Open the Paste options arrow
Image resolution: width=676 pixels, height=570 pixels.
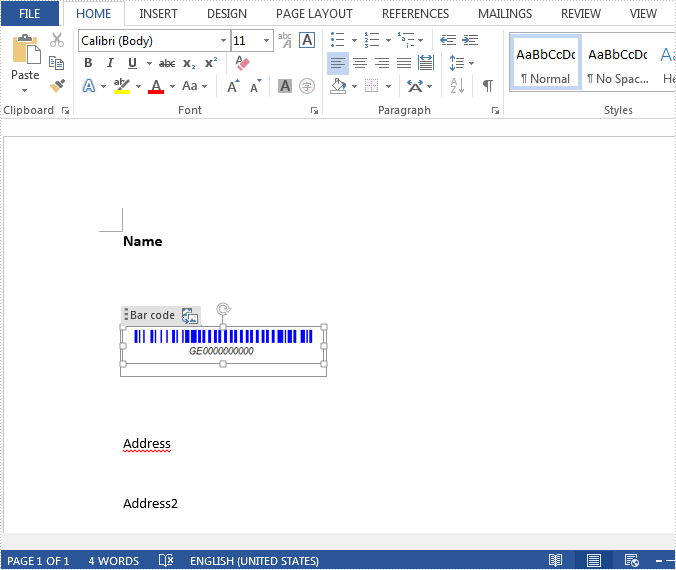click(x=25, y=90)
